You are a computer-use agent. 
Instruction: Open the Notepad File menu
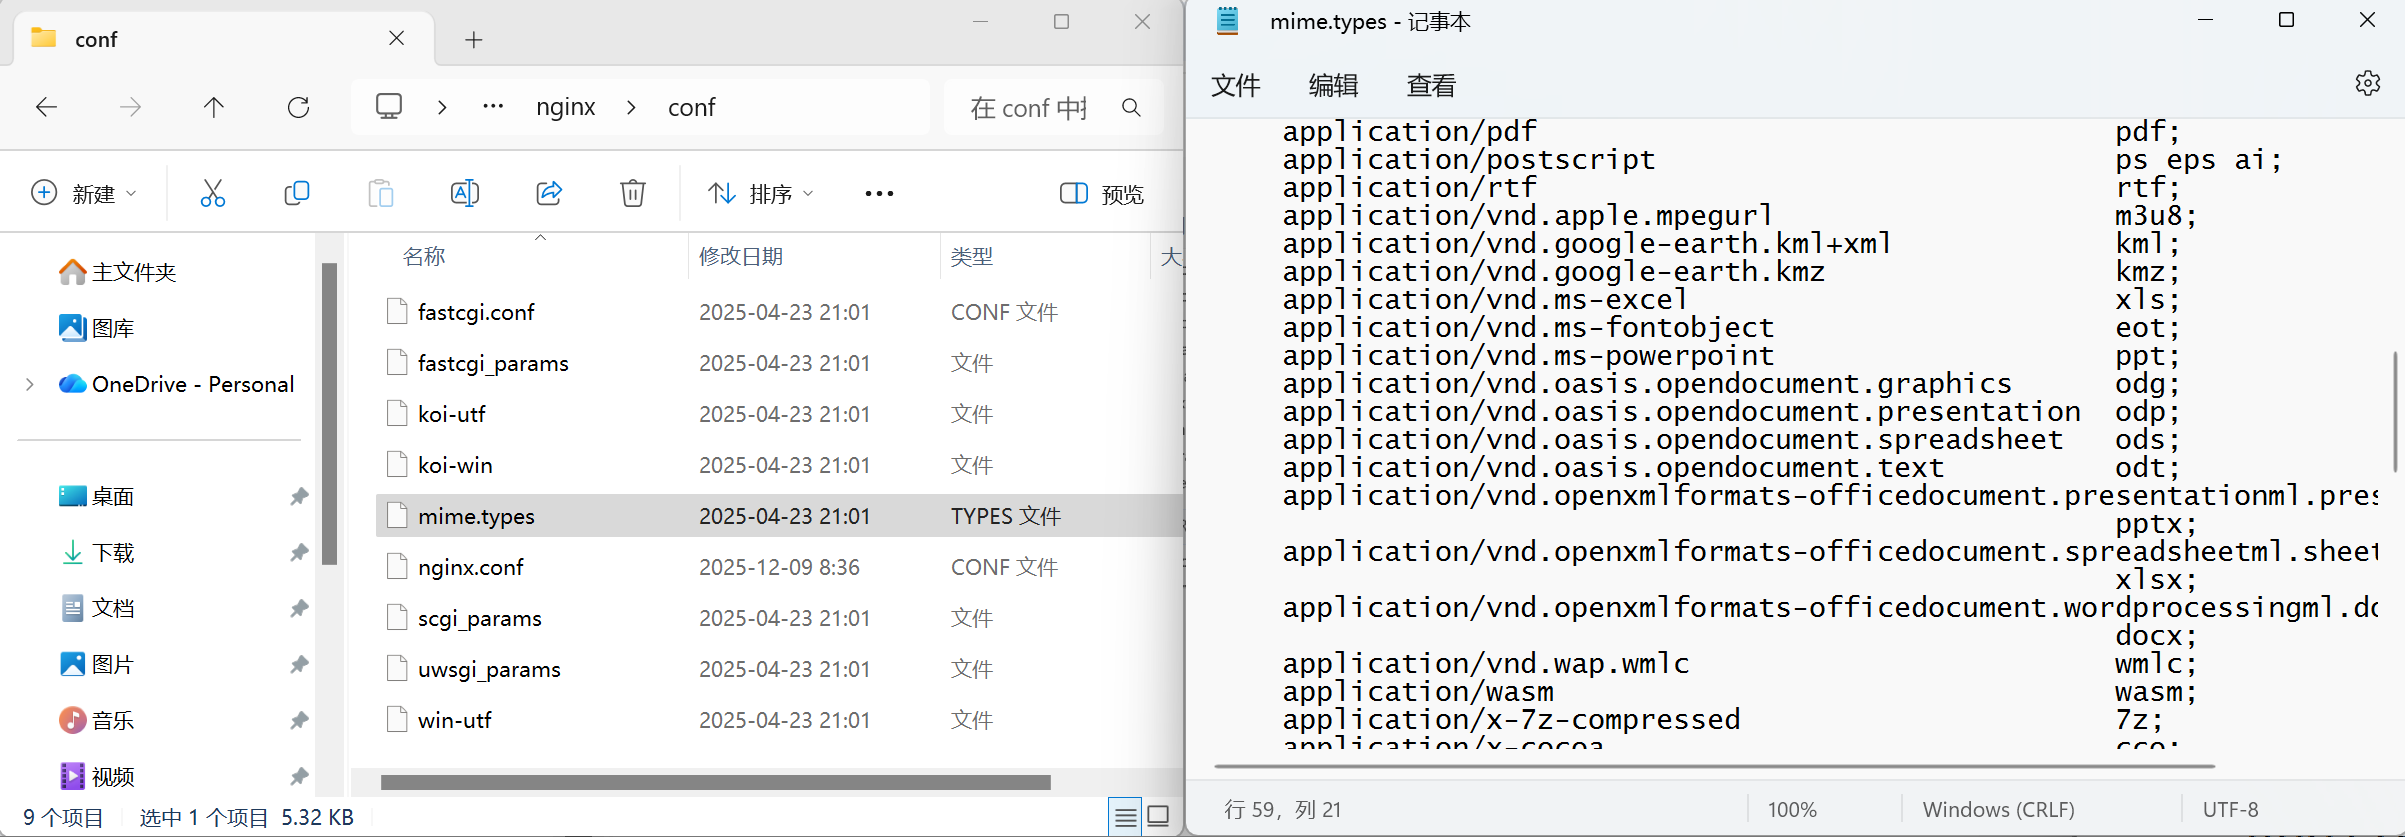1235,85
